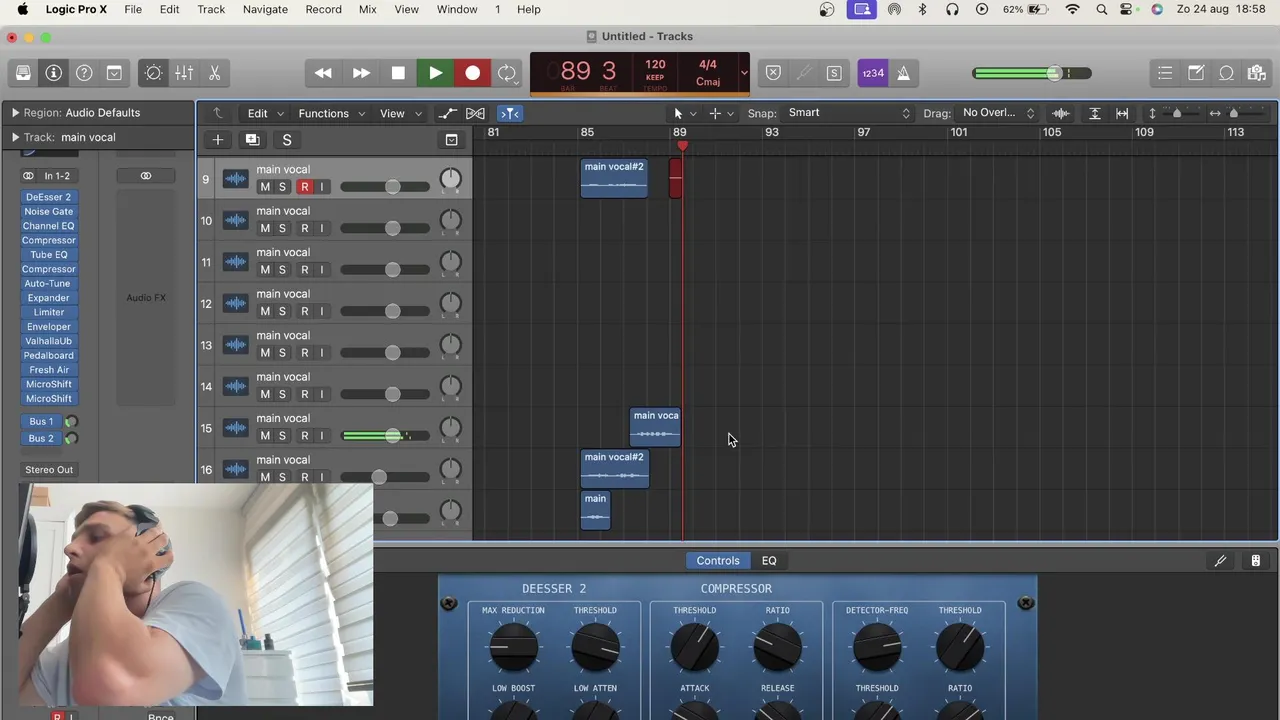The image size is (1280, 720).
Task: Add a new track with plus button
Action: pyautogui.click(x=217, y=140)
